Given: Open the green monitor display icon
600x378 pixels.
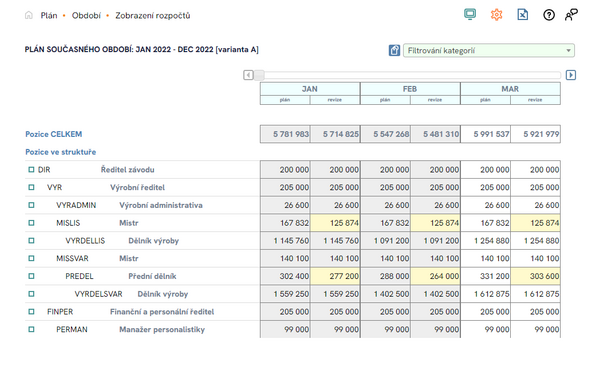Looking at the screenshot, I should point(470,15).
